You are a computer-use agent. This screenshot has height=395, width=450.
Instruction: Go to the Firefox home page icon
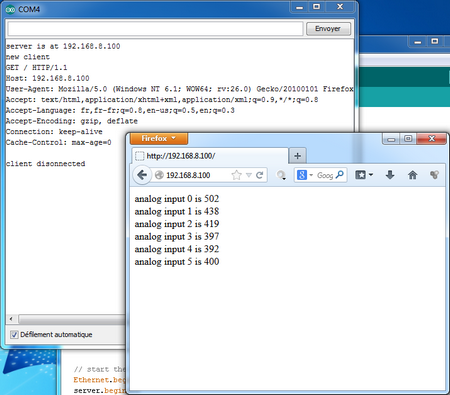click(x=412, y=175)
